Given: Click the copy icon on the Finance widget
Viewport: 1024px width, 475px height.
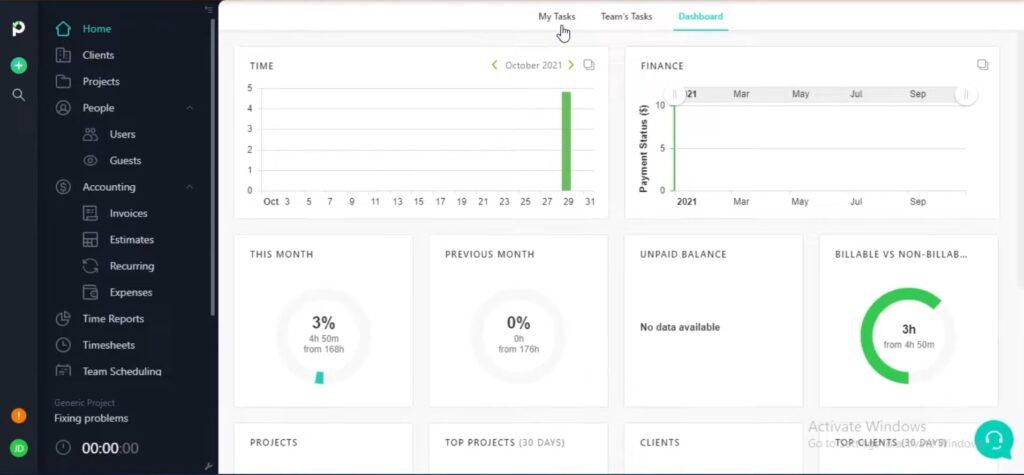Looking at the screenshot, I should 983,65.
